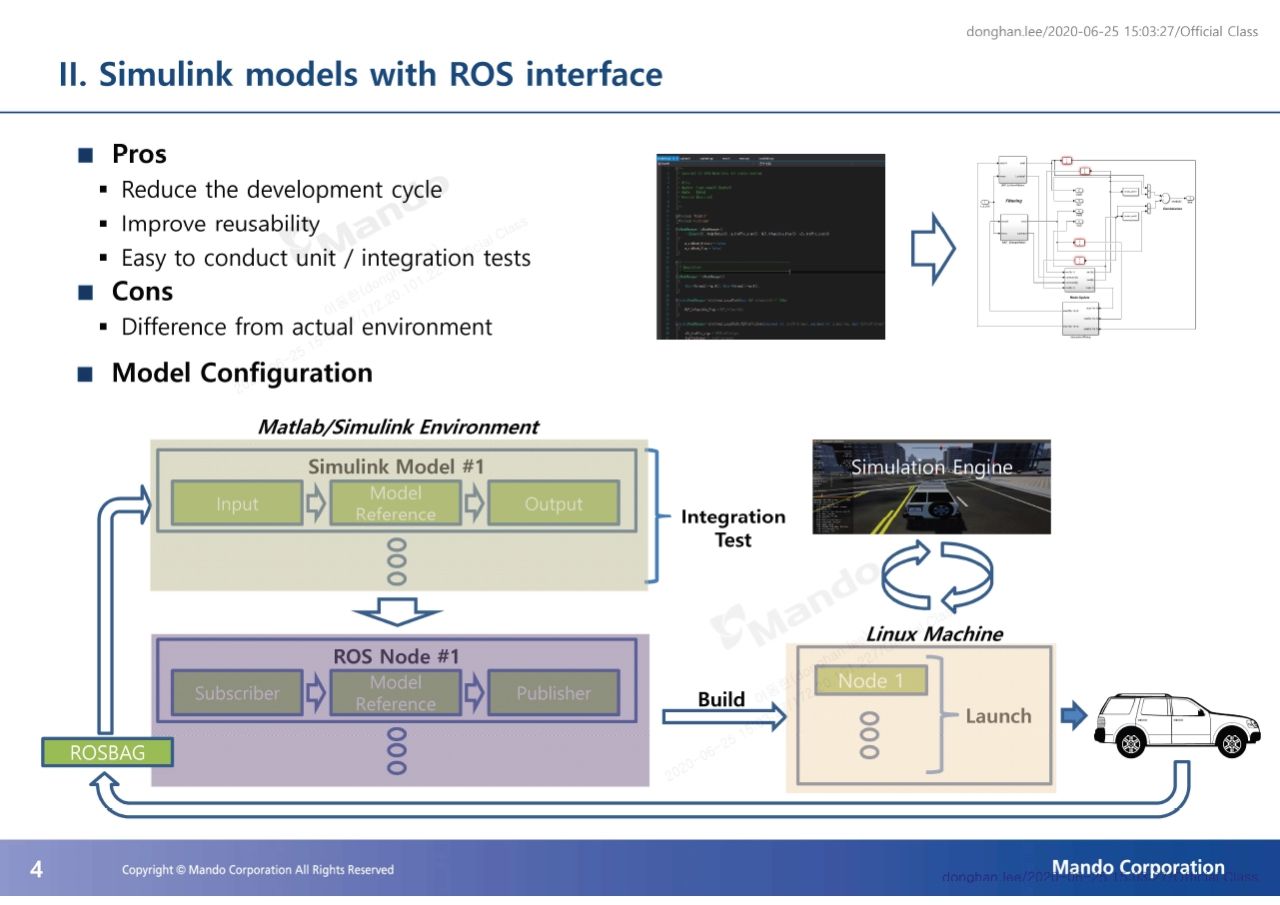Select the green 'Input' block
This screenshot has width=1280, height=905.
(x=237, y=504)
